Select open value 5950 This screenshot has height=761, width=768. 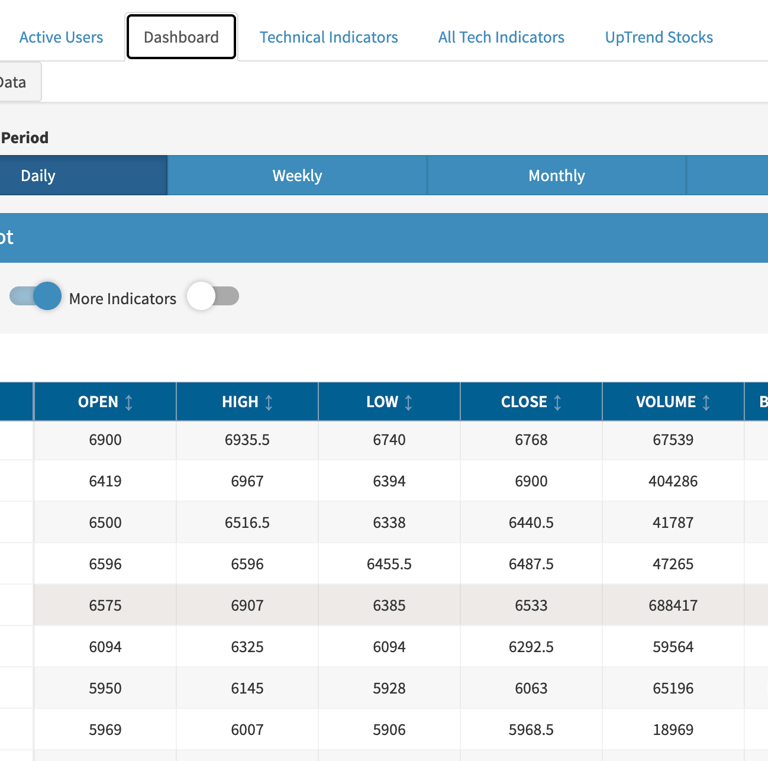pyautogui.click(x=105, y=689)
